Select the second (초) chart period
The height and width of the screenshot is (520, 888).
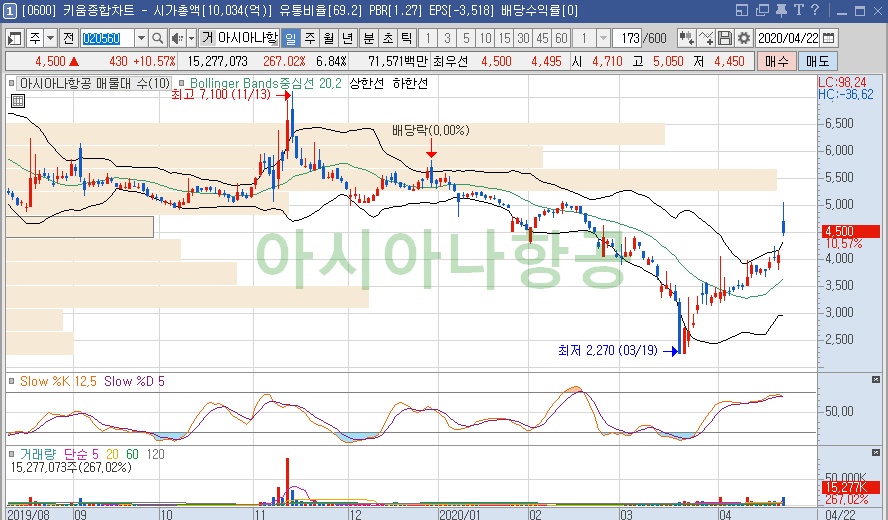point(388,39)
